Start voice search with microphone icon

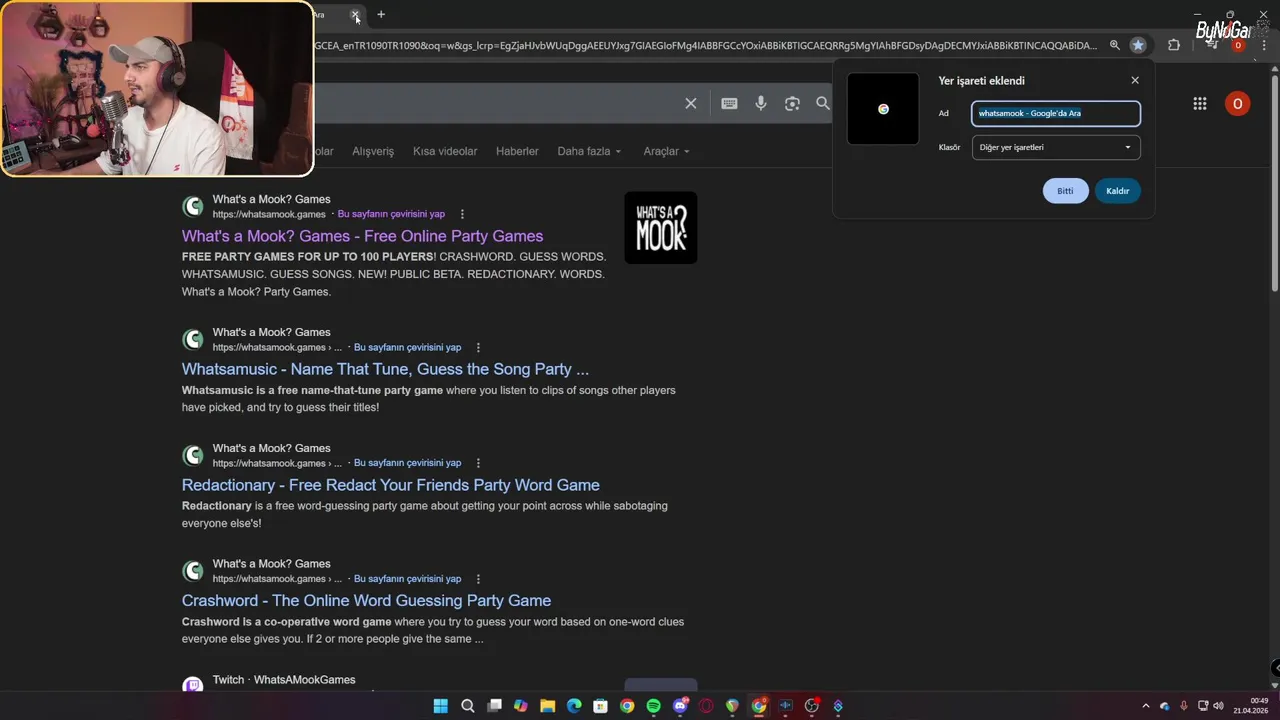pos(761,103)
